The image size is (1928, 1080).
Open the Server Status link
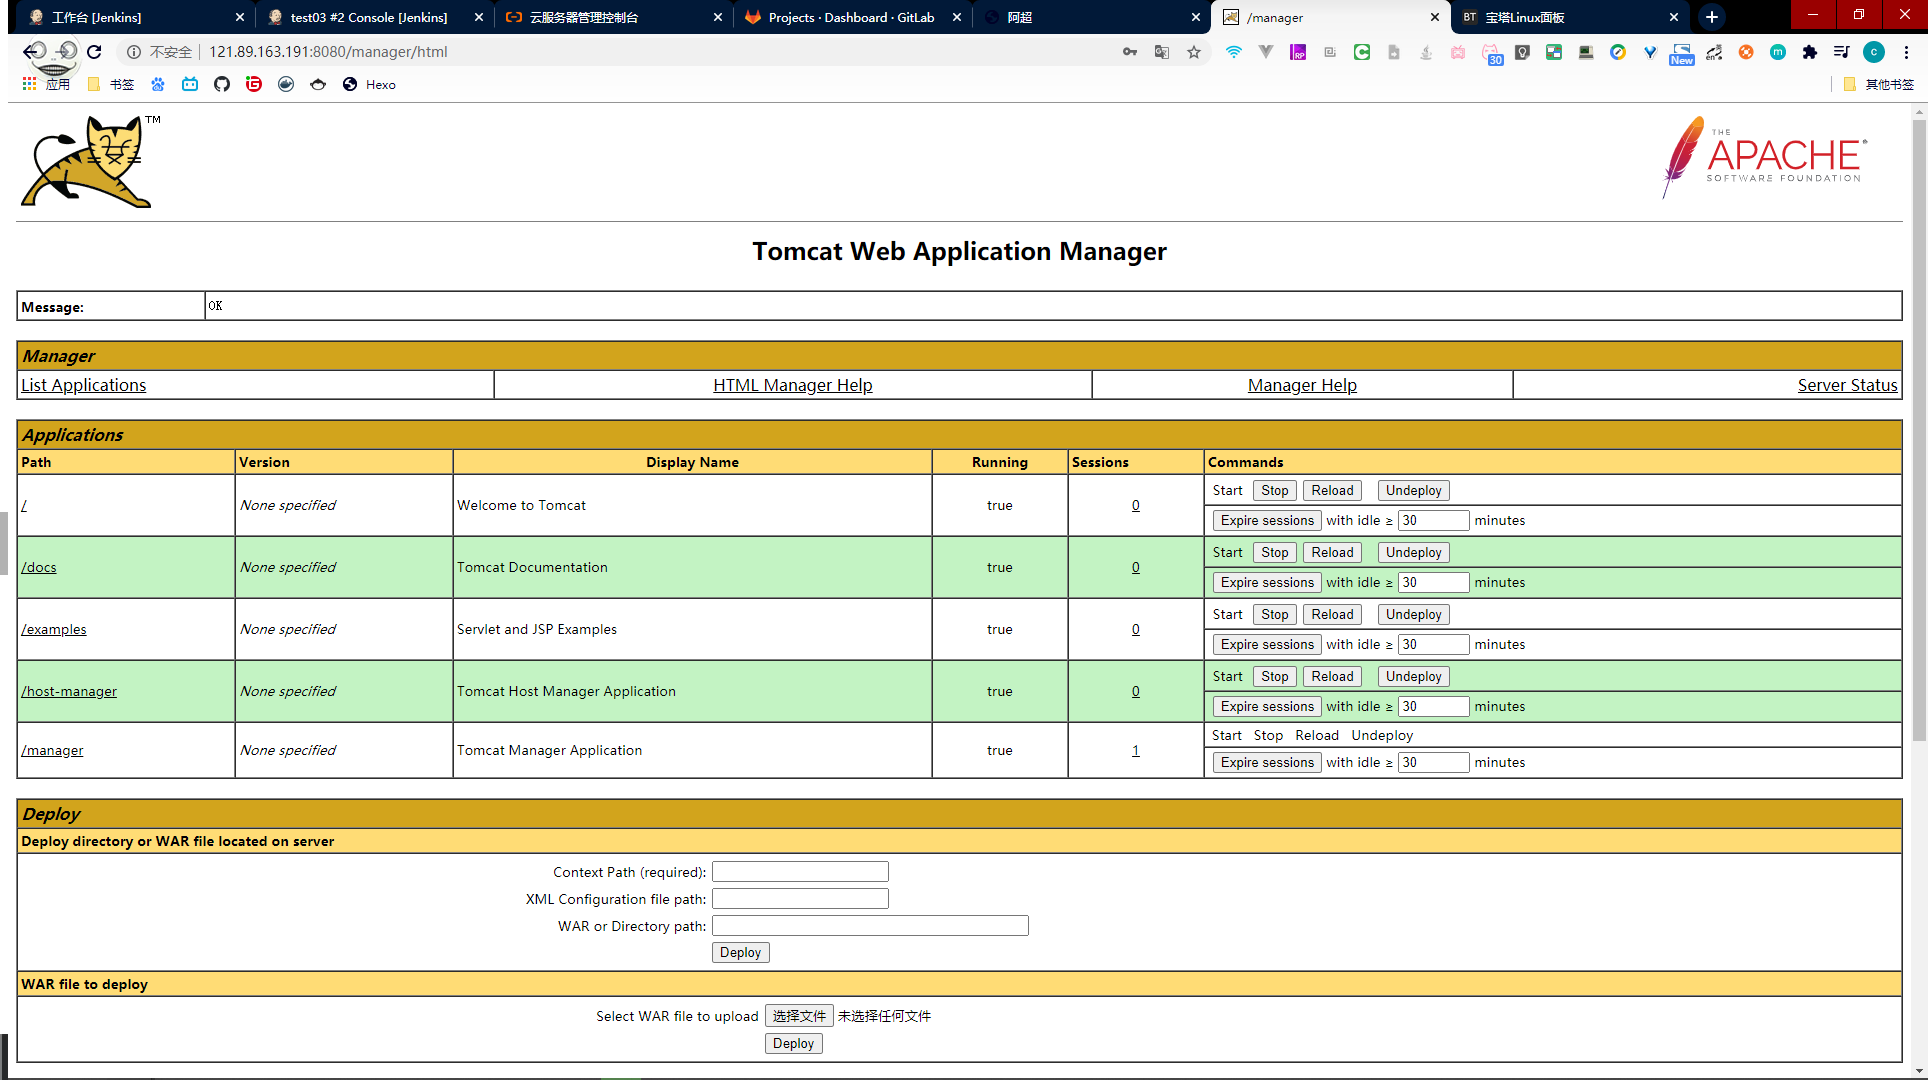point(1847,385)
